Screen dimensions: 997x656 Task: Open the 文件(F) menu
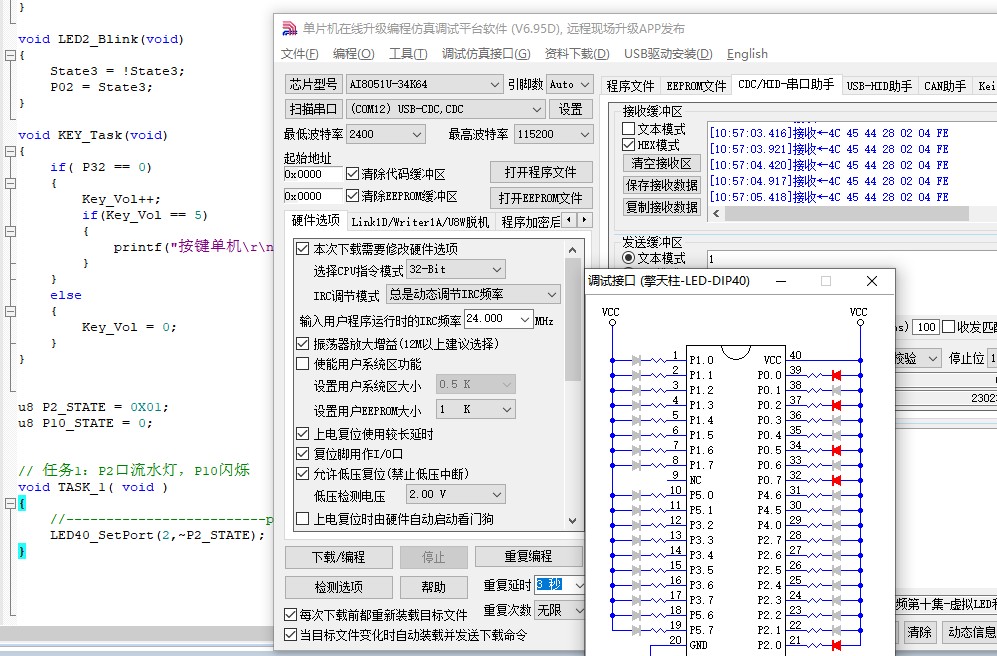coord(299,54)
